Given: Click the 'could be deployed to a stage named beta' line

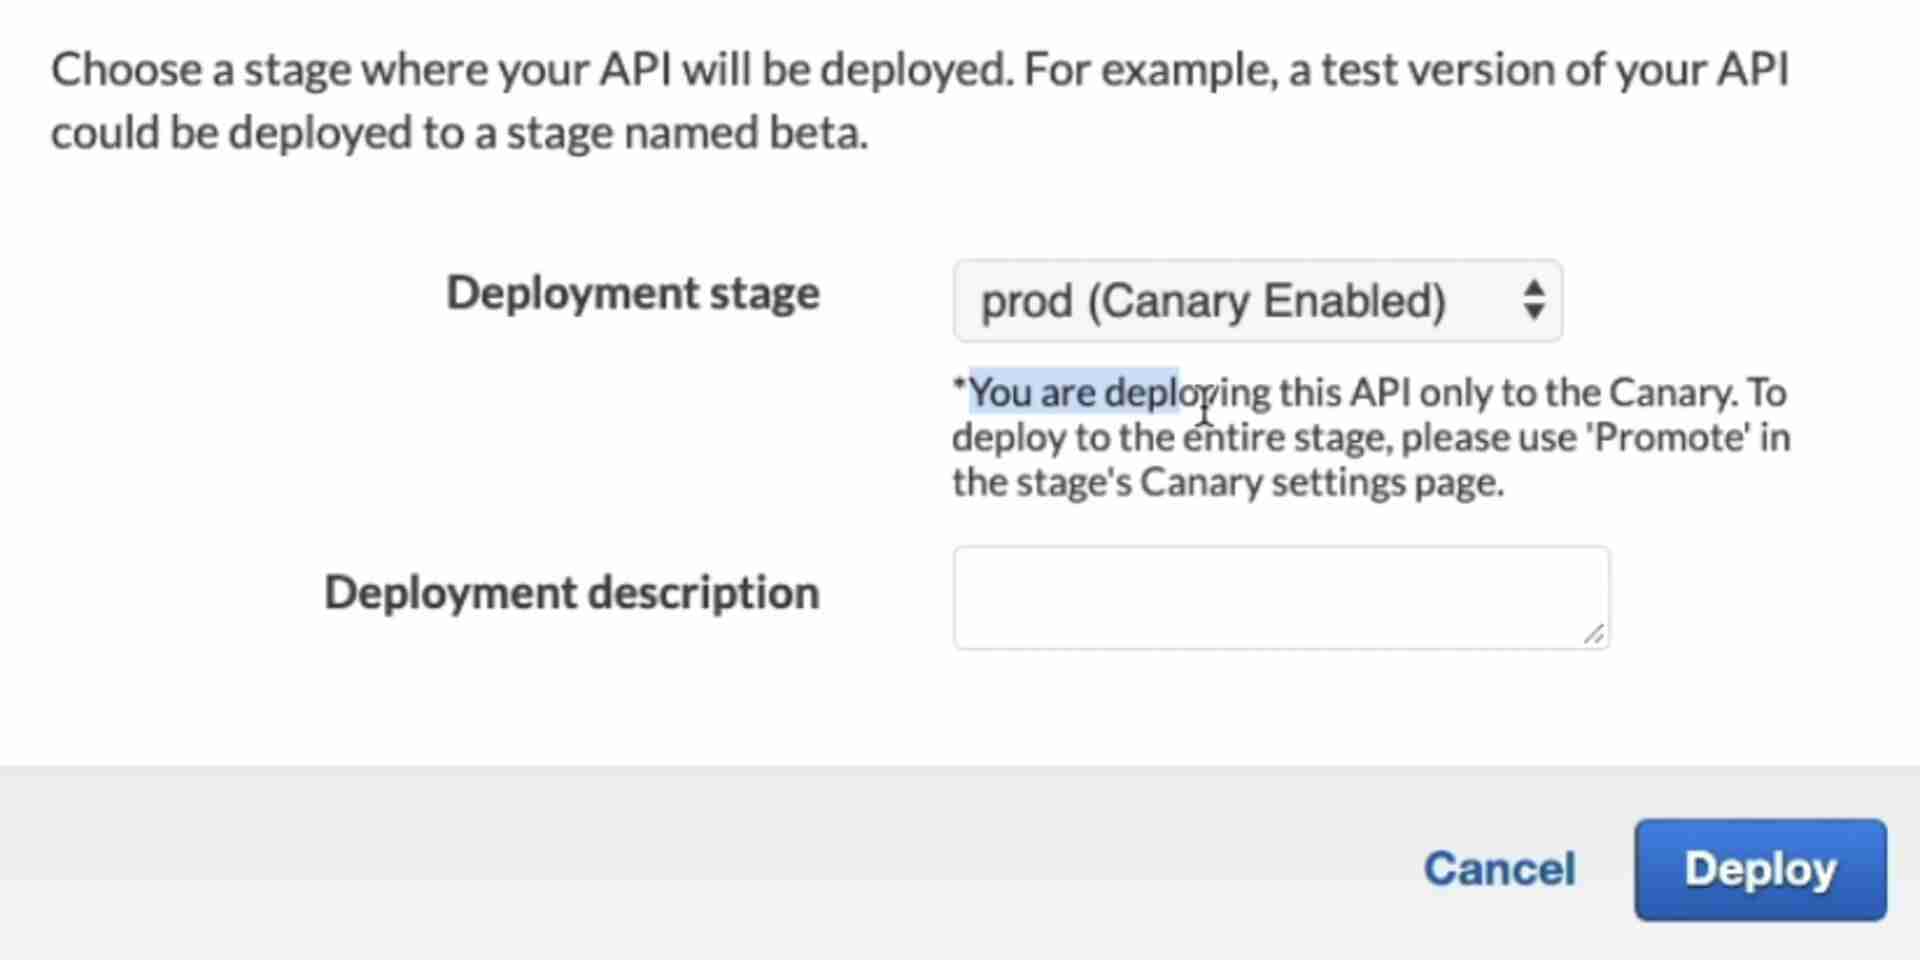Looking at the screenshot, I should tap(459, 133).
